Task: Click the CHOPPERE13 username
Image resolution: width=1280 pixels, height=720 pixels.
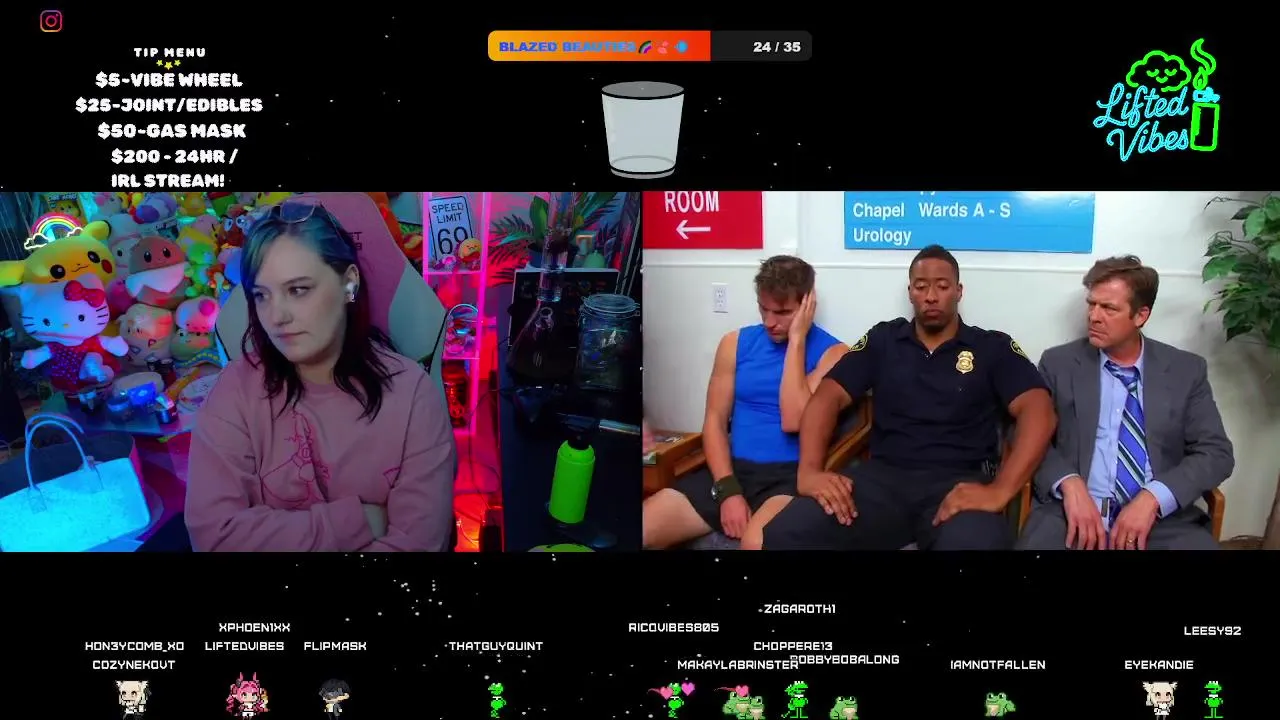Action: point(793,647)
